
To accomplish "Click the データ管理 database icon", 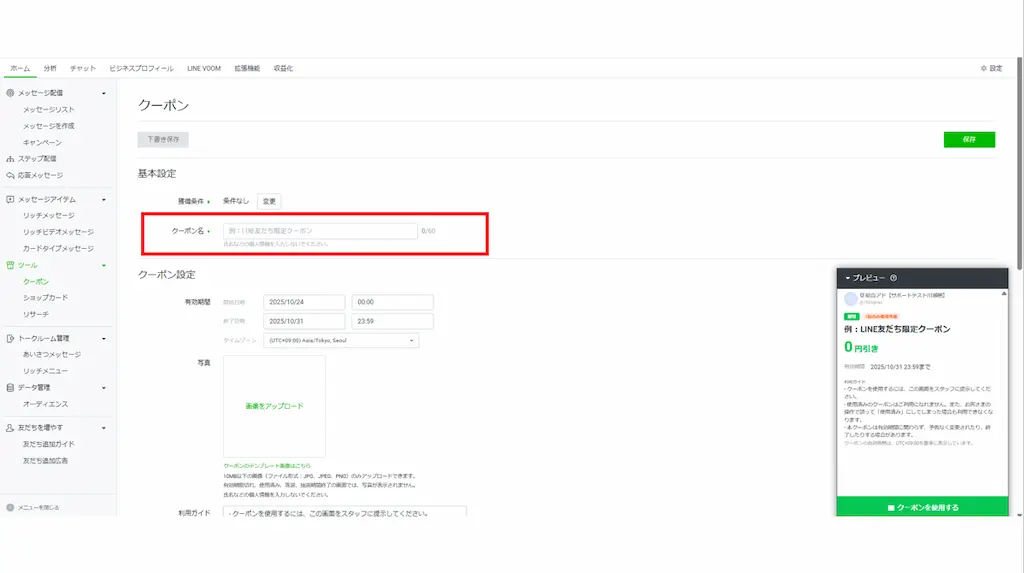I will point(10,387).
